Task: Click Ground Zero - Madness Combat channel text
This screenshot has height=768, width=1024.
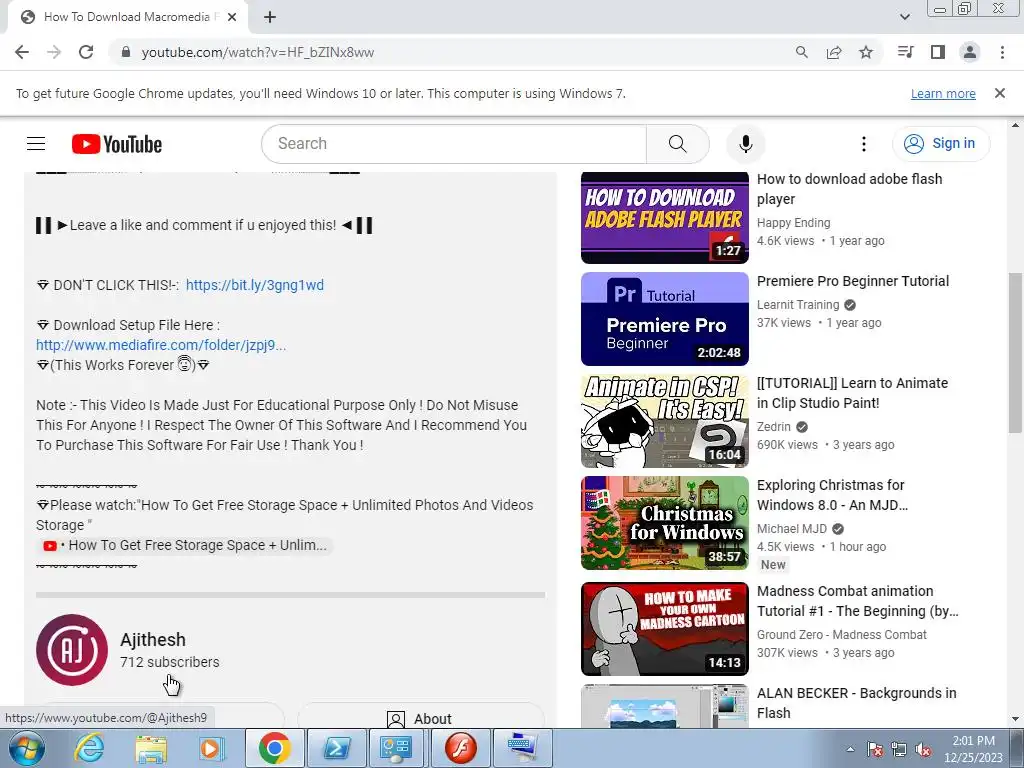Action: coord(841,634)
